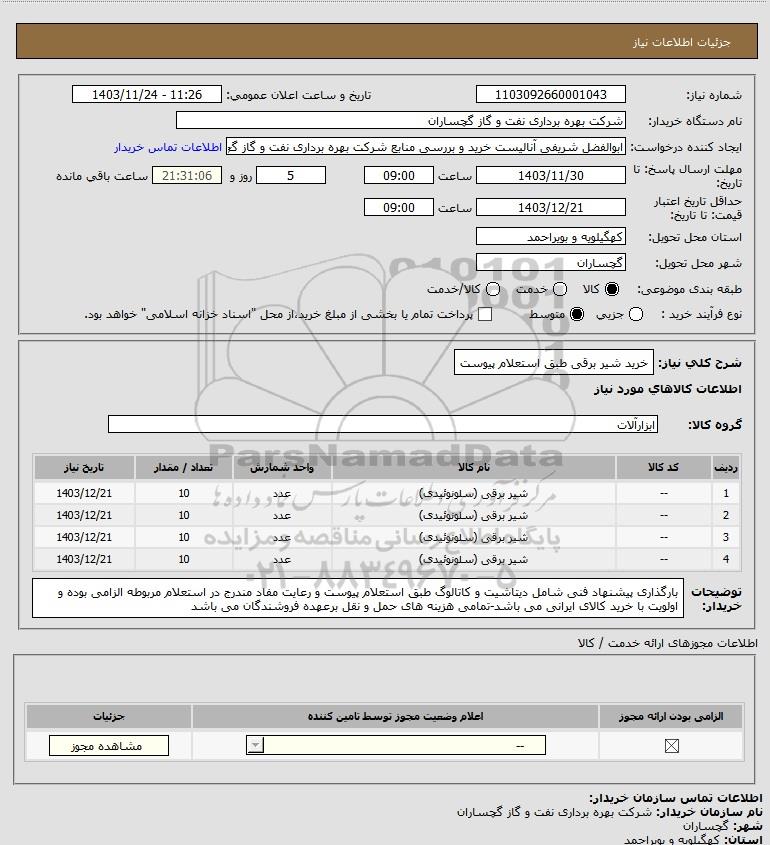Click the announcement date field 1403/11/24 - 11:26
The height and width of the screenshot is (845, 770).
[x=147, y=95]
